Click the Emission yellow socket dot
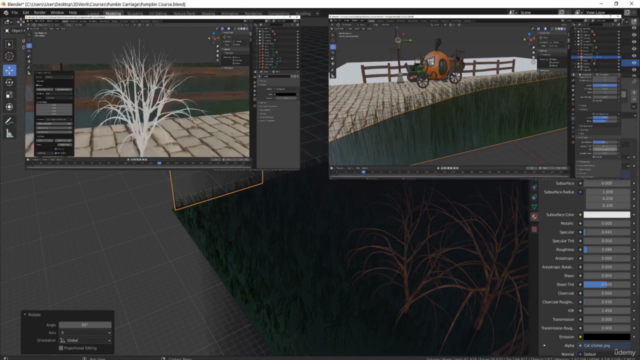Image resolution: width=640 pixels, height=360 pixels. tap(580, 337)
